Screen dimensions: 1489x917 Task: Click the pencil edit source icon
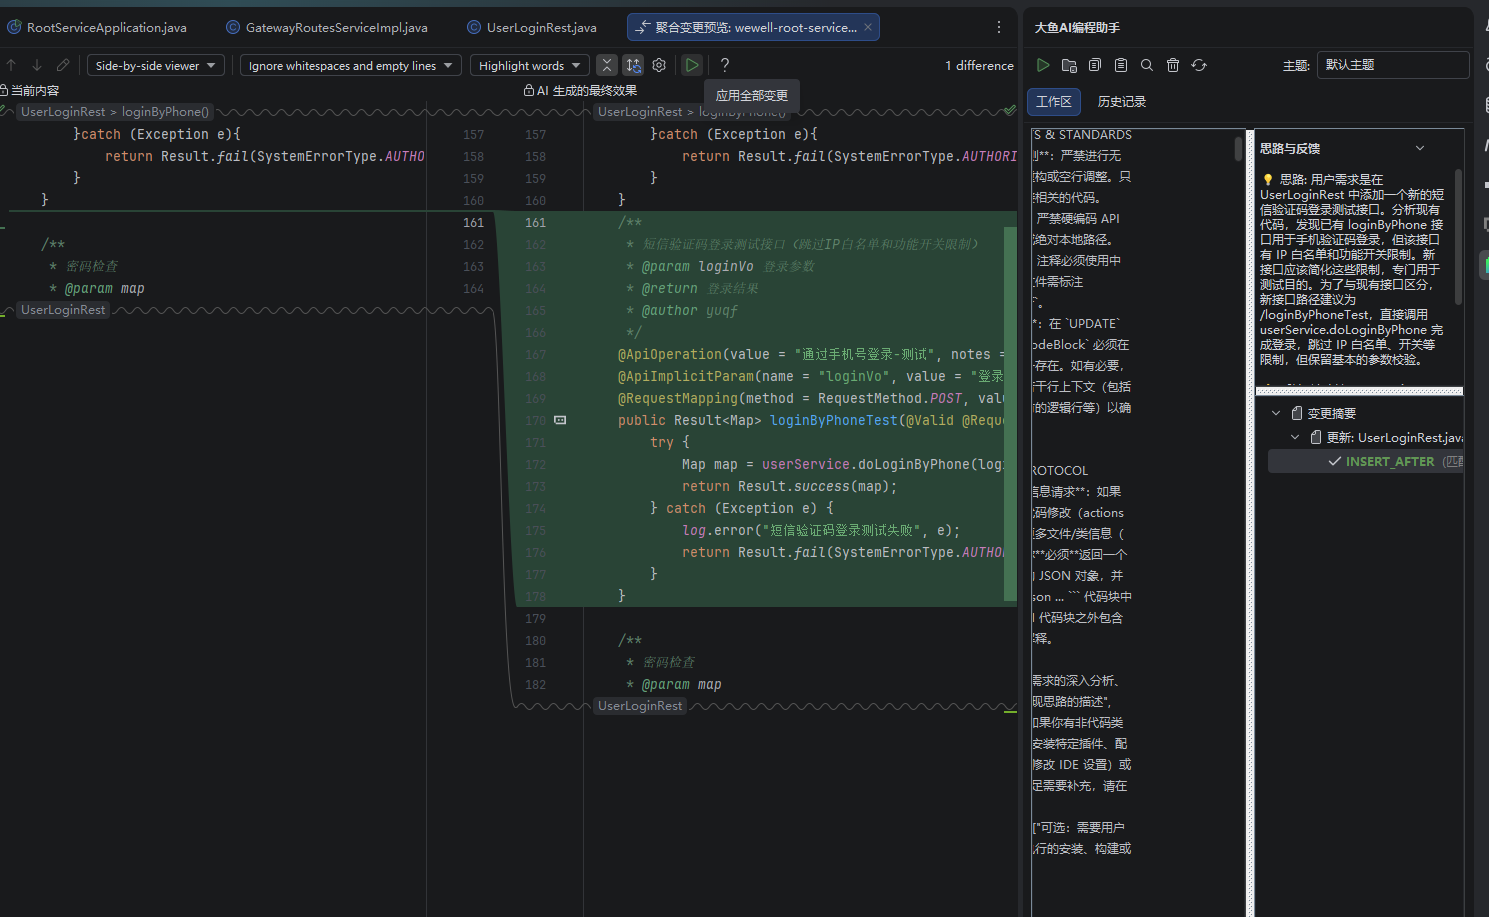coord(63,65)
